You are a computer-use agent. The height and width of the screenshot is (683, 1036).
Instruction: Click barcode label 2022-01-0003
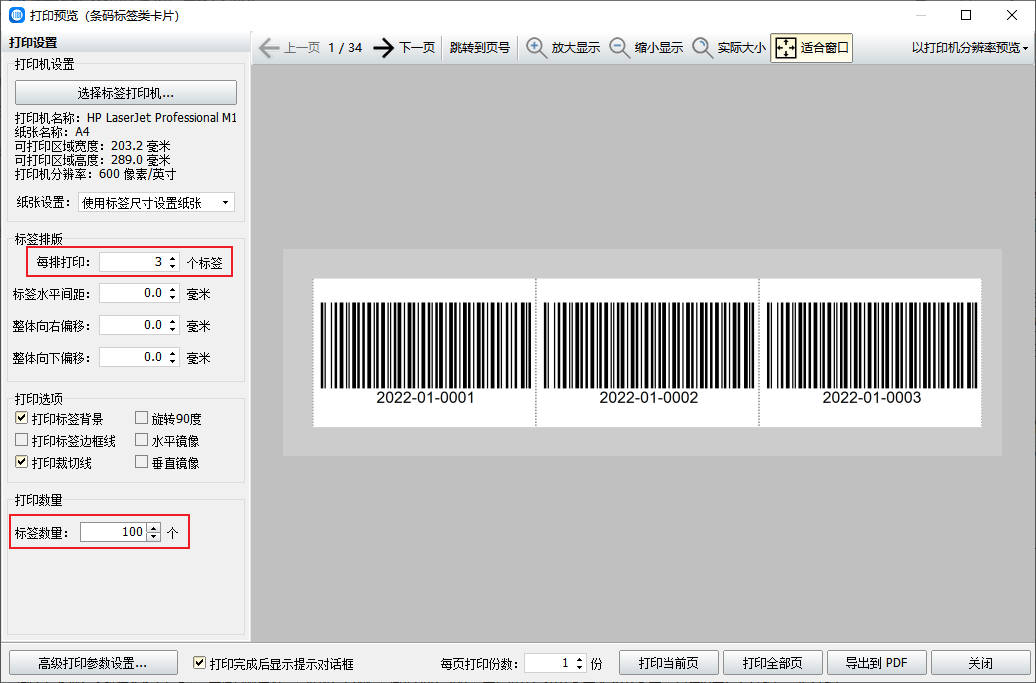pos(871,353)
